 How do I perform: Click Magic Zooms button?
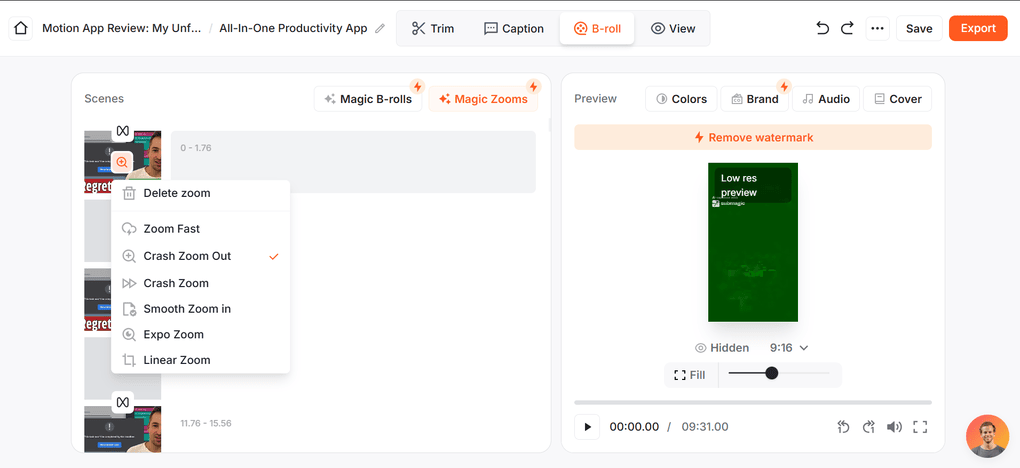pyautogui.click(x=483, y=99)
